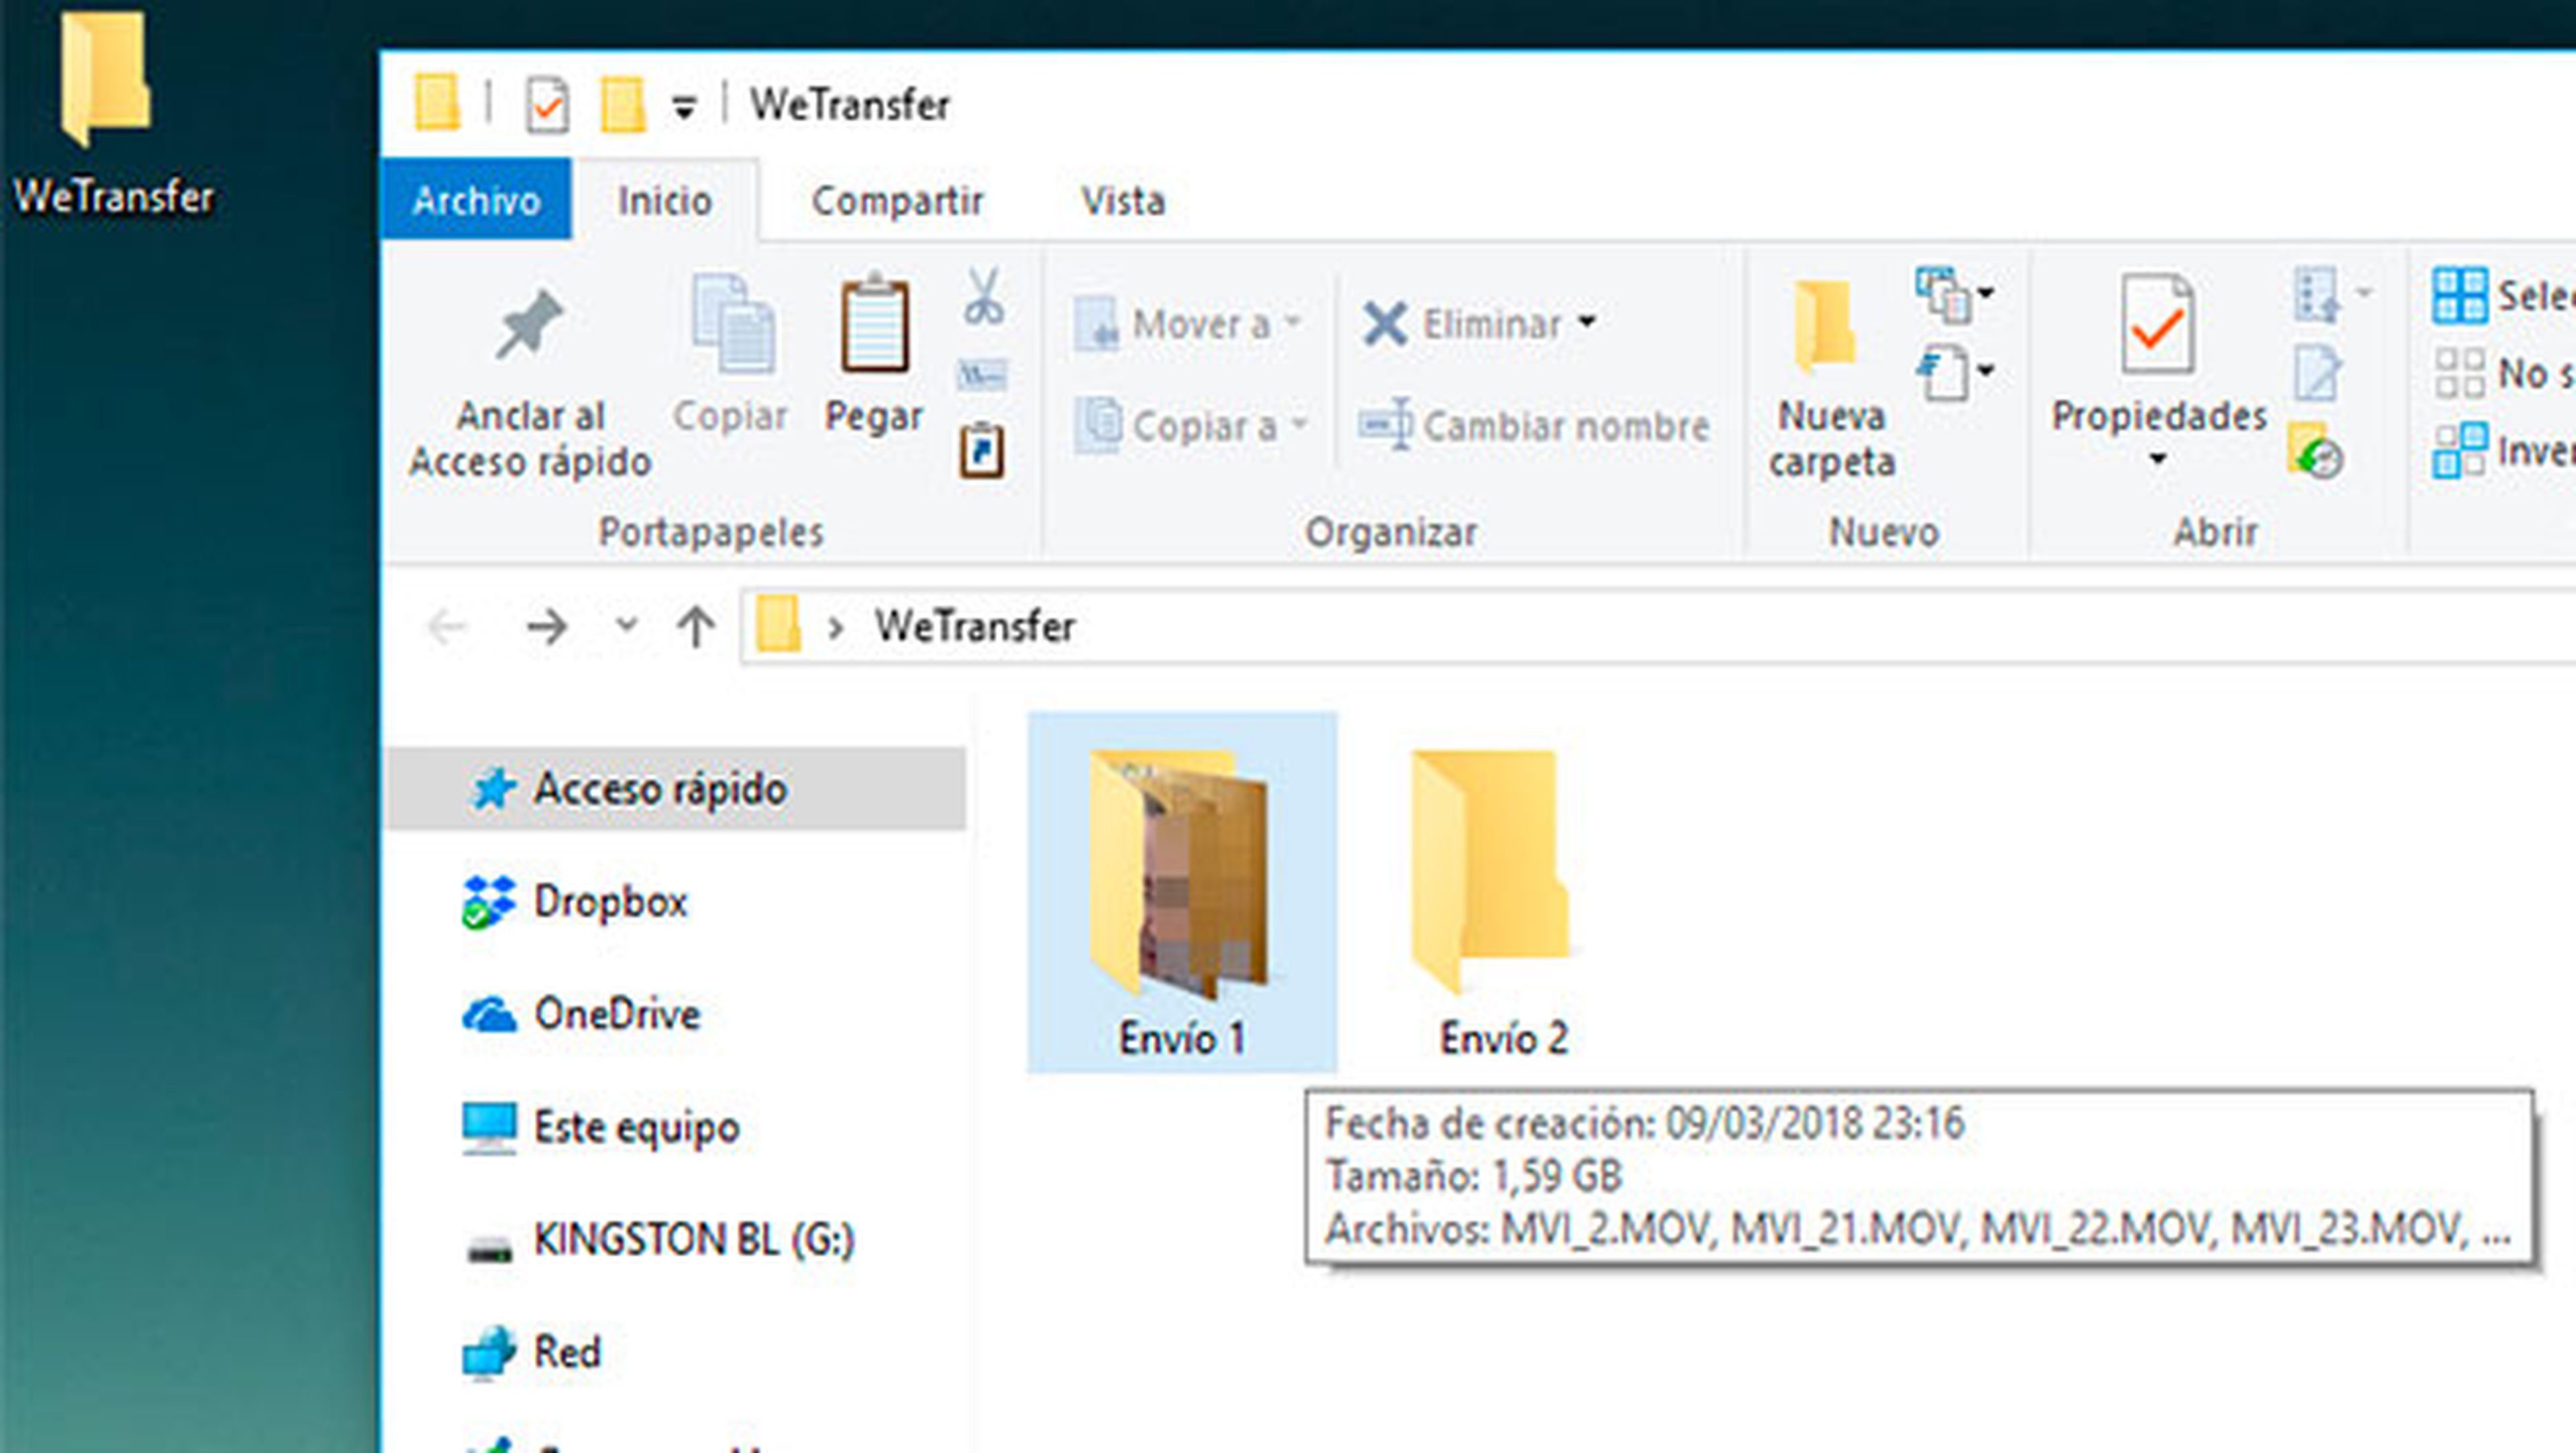This screenshot has width=2576, height=1453.
Task: Click the up one level arrow
Action: [x=696, y=627]
